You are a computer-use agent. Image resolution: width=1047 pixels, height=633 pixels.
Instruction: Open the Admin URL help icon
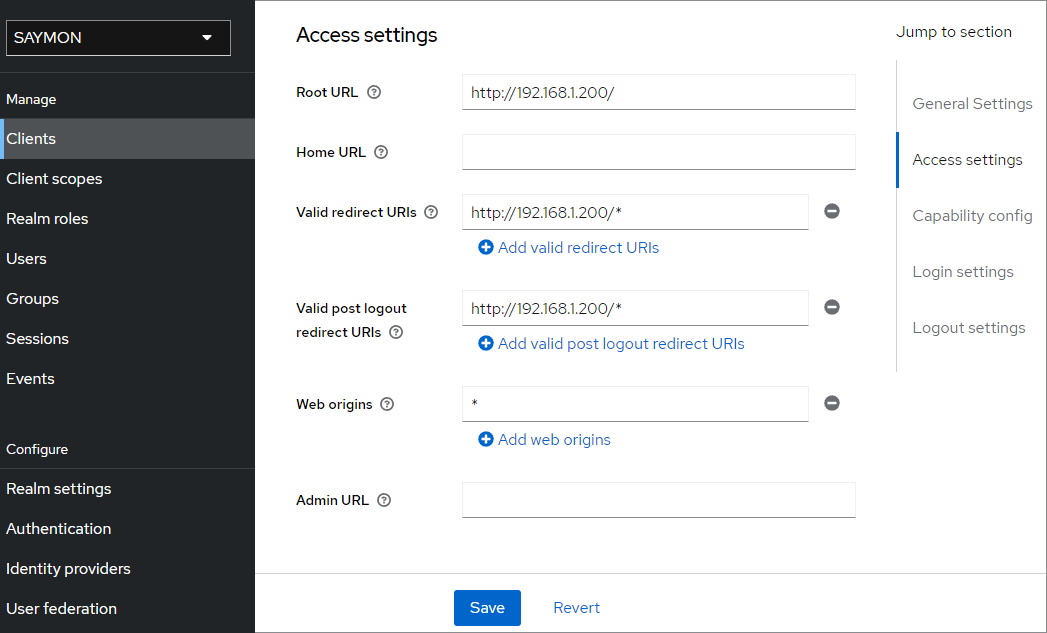pos(384,500)
